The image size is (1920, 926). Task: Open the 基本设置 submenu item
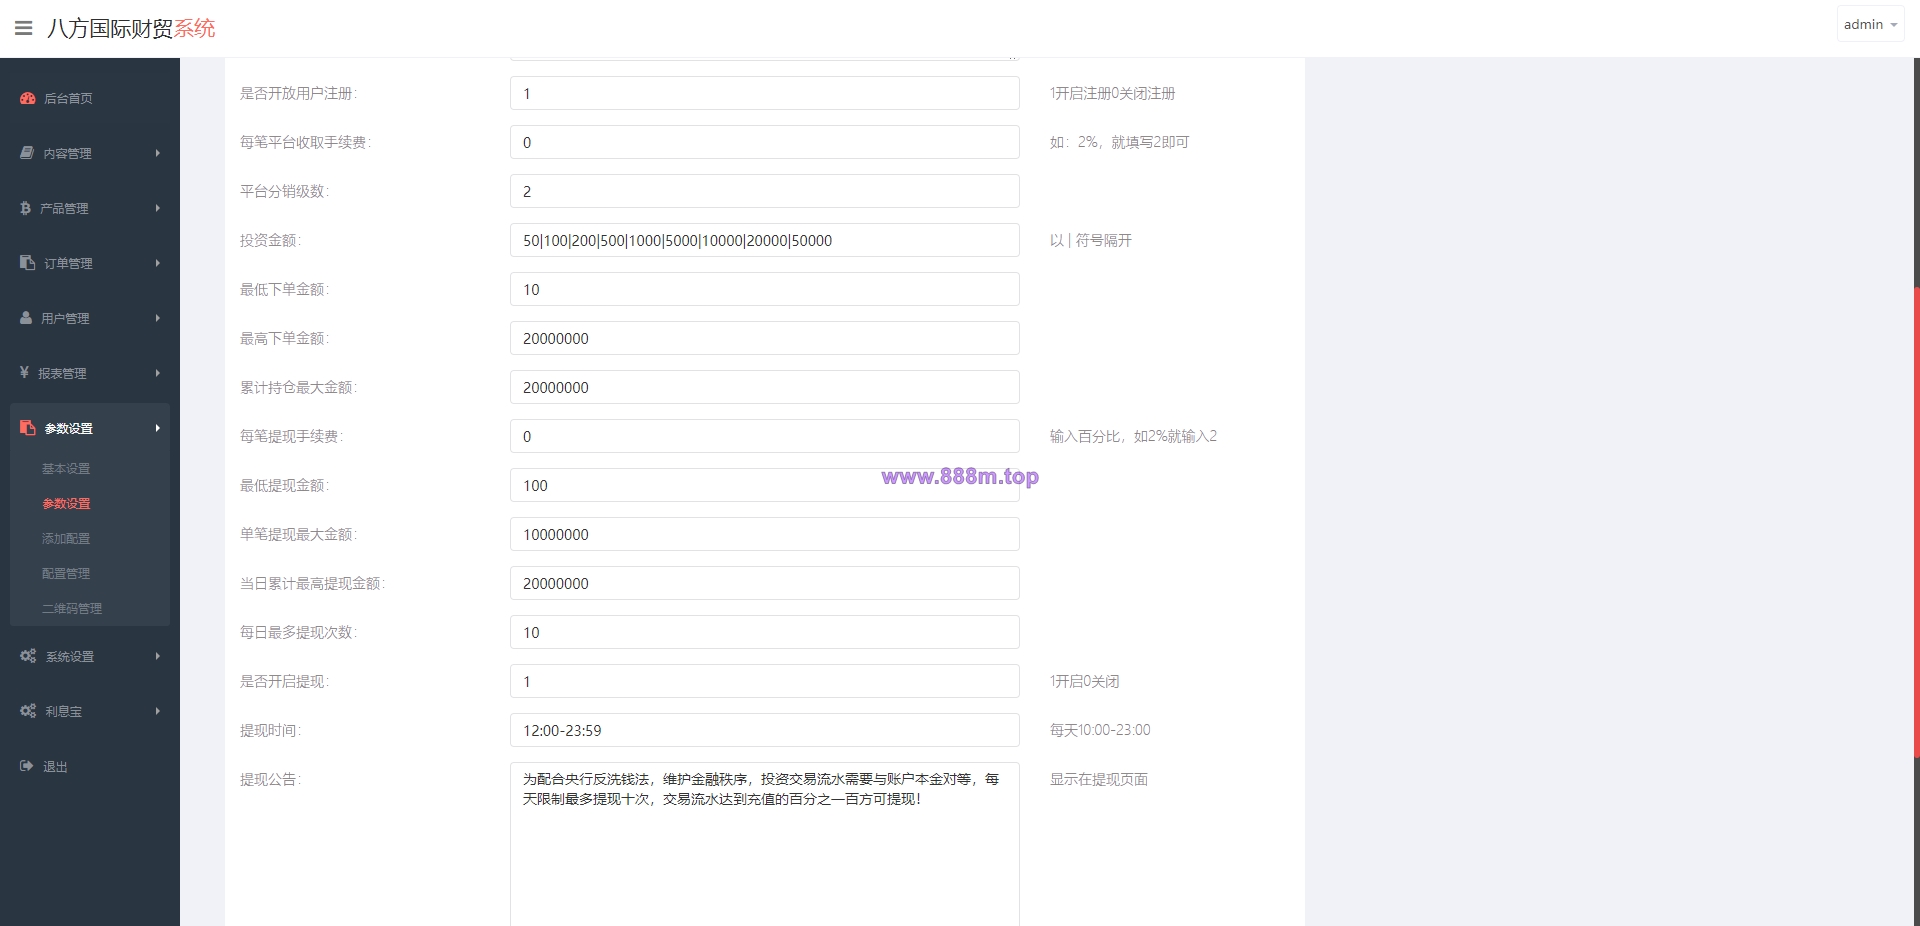(x=66, y=468)
